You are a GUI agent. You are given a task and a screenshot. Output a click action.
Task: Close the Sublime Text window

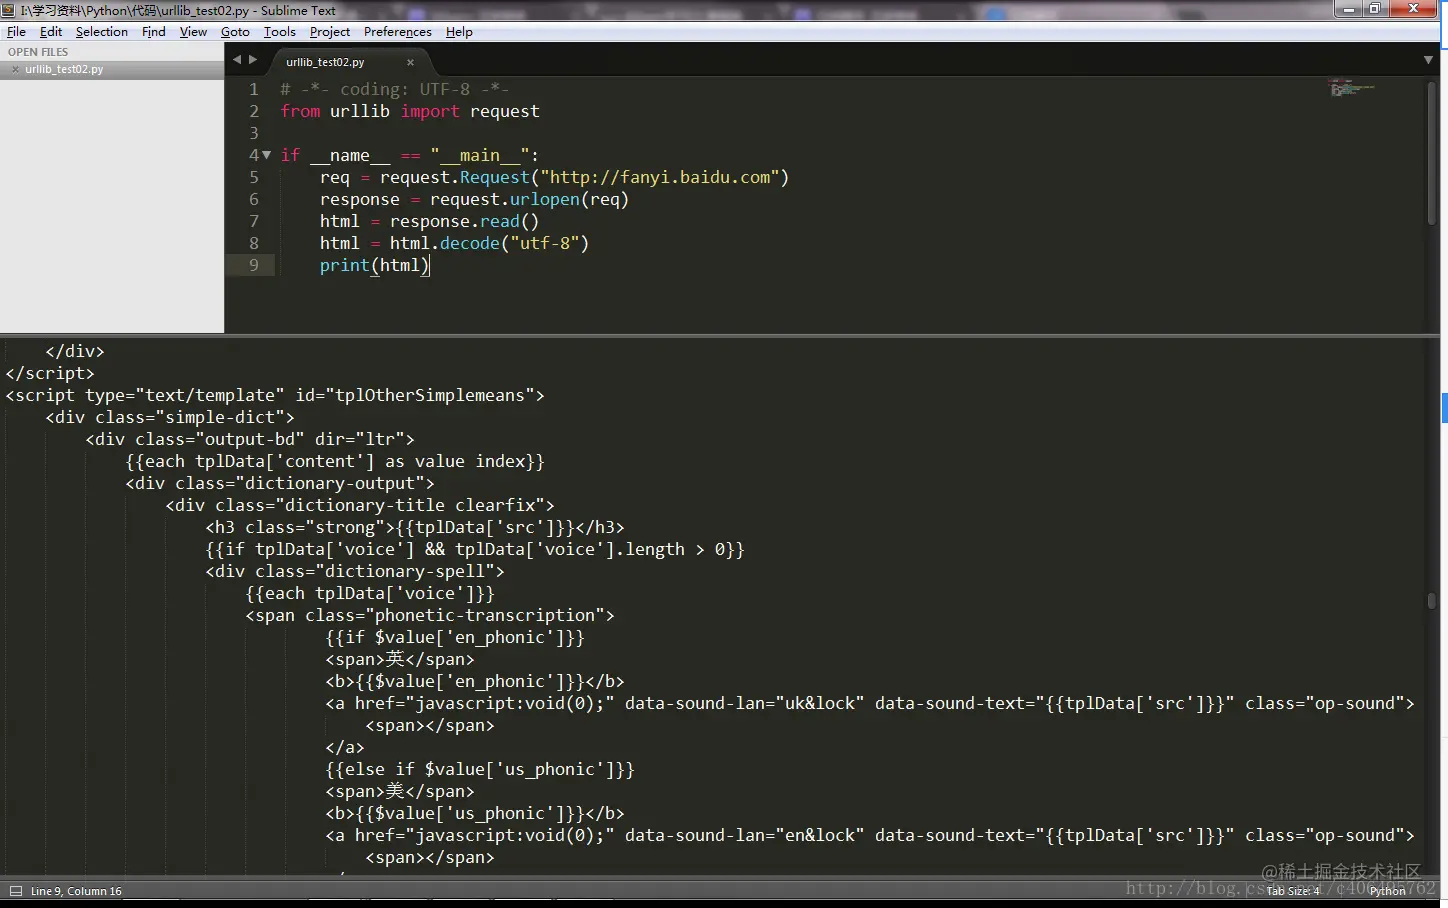coord(1414,9)
